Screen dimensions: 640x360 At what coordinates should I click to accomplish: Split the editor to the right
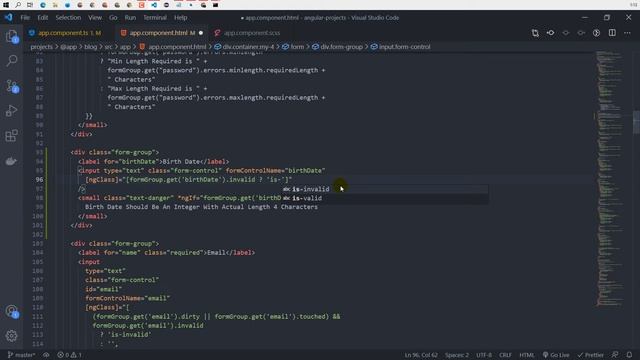(612, 33)
